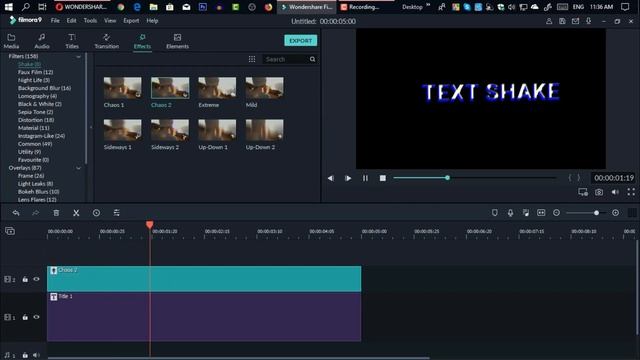The height and width of the screenshot is (360, 640).
Task: Select the Extreme effect thumbnail
Action: (217, 88)
